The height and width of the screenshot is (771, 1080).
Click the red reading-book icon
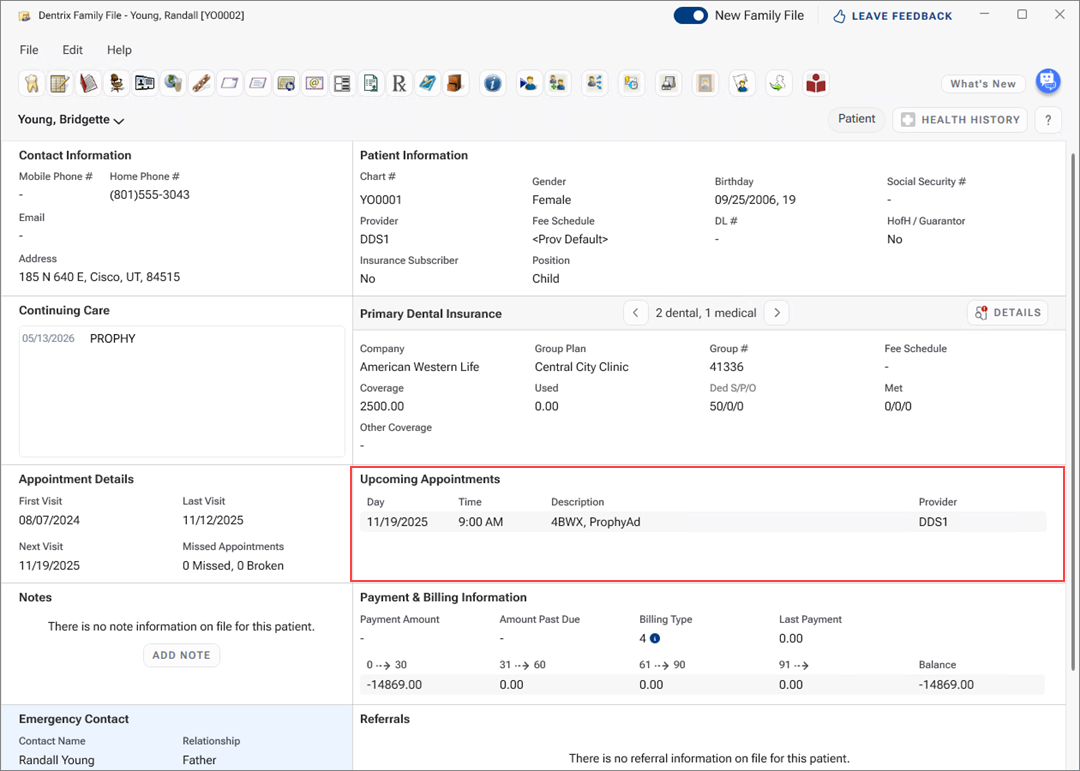click(x=817, y=84)
